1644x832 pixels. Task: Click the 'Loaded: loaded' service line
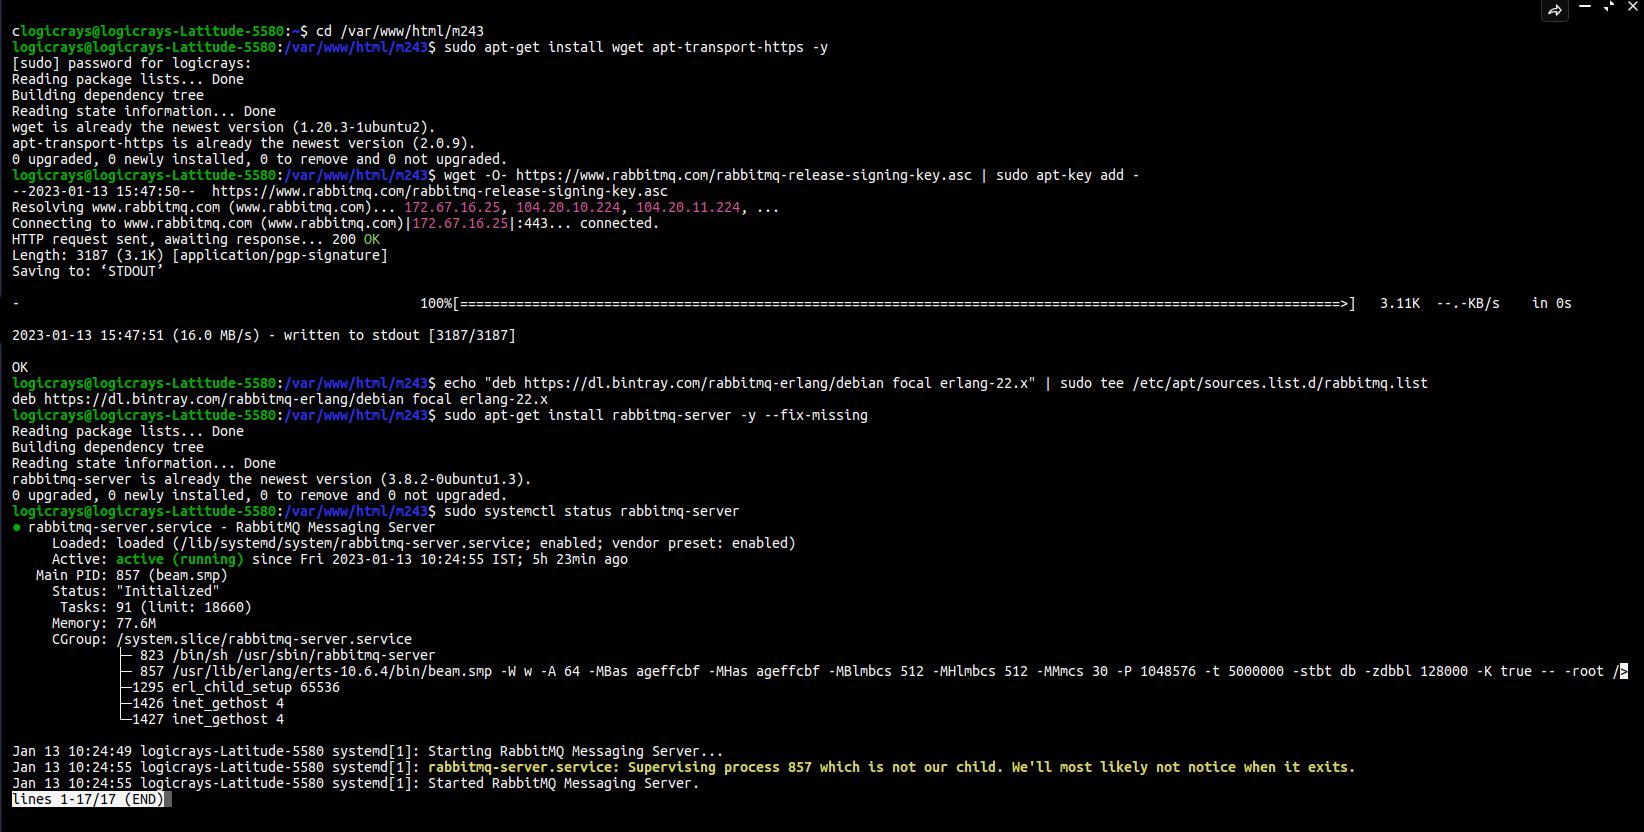coord(424,543)
